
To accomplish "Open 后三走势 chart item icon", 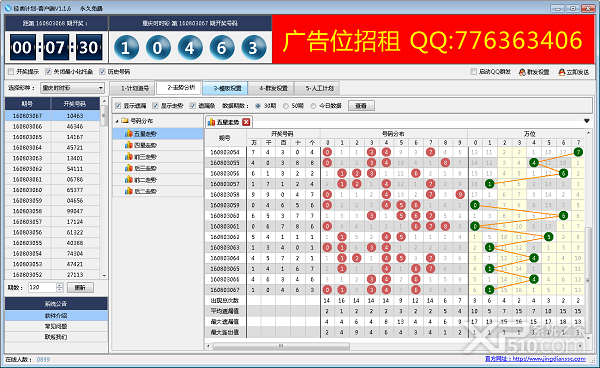I will [x=129, y=168].
